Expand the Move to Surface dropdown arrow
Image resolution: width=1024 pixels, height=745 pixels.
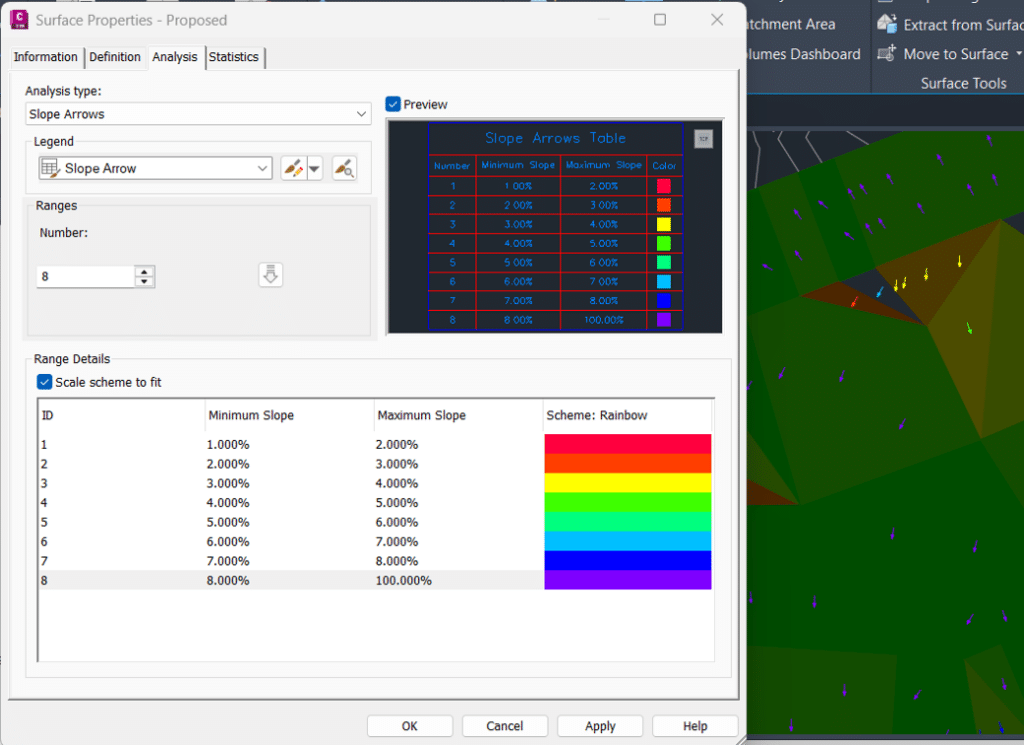[1019, 54]
